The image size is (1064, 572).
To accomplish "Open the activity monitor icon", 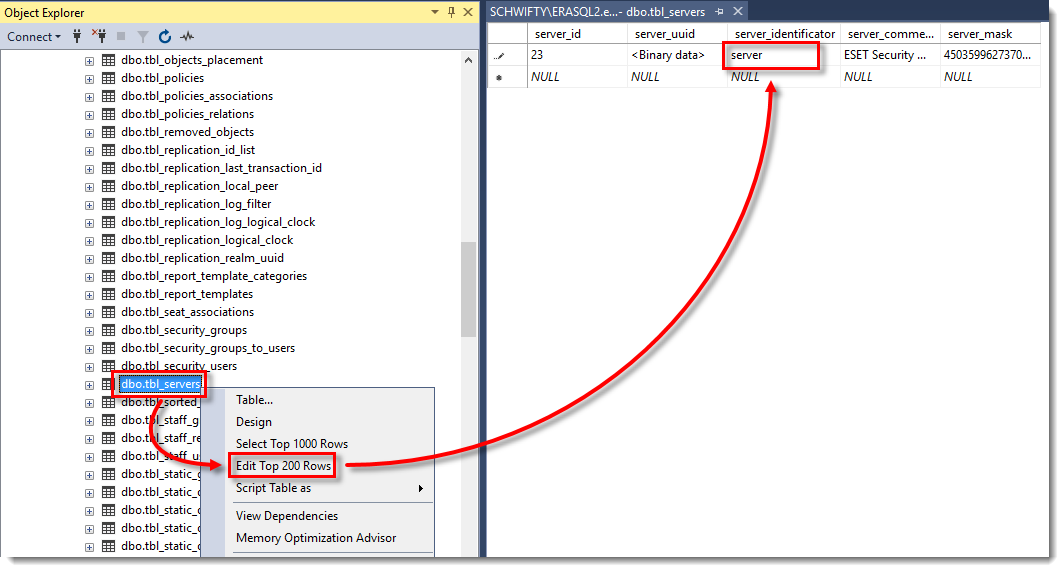I will click(x=187, y=37).
